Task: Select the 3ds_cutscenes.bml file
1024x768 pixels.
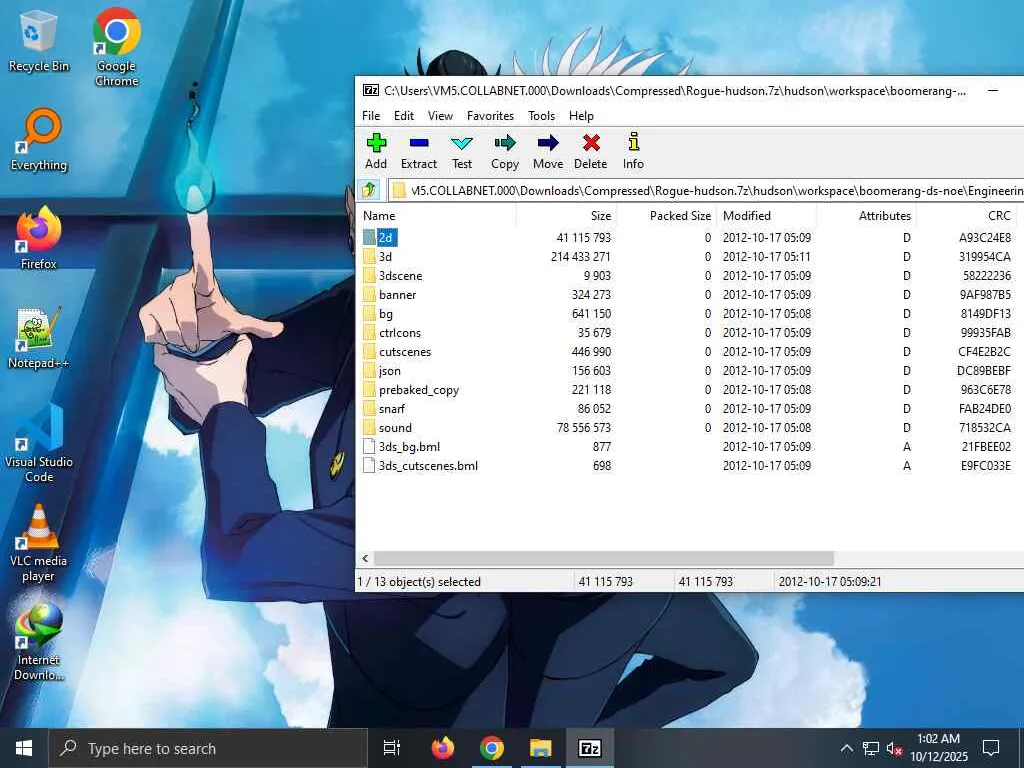Action: click(x=428, y=466)
